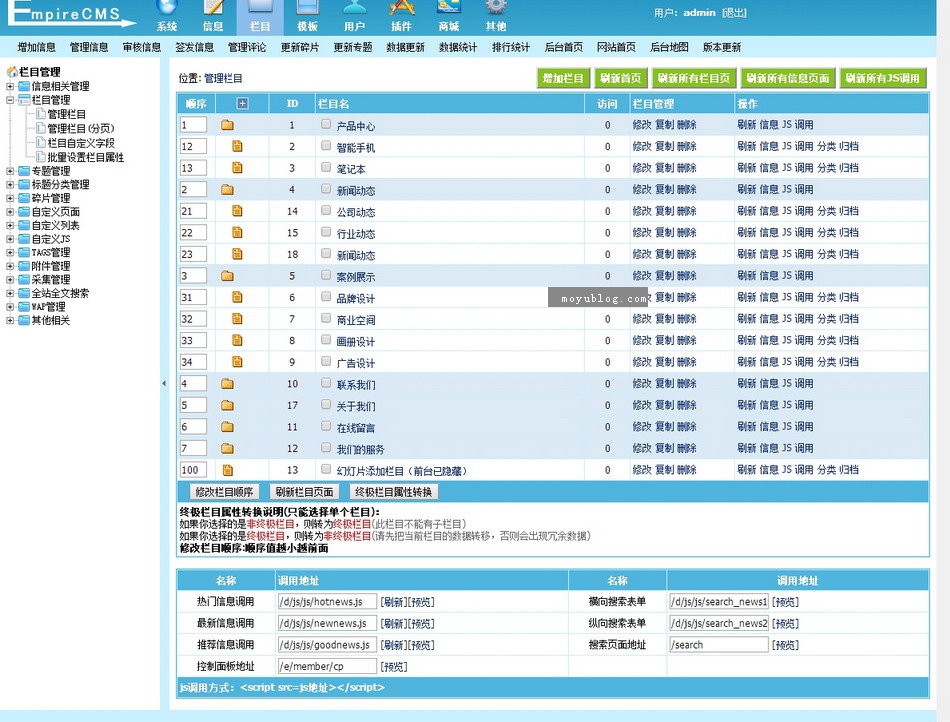950x722 pixels.
Task: Open the 信息 section icon in top navigation
Action: point(213,7)
